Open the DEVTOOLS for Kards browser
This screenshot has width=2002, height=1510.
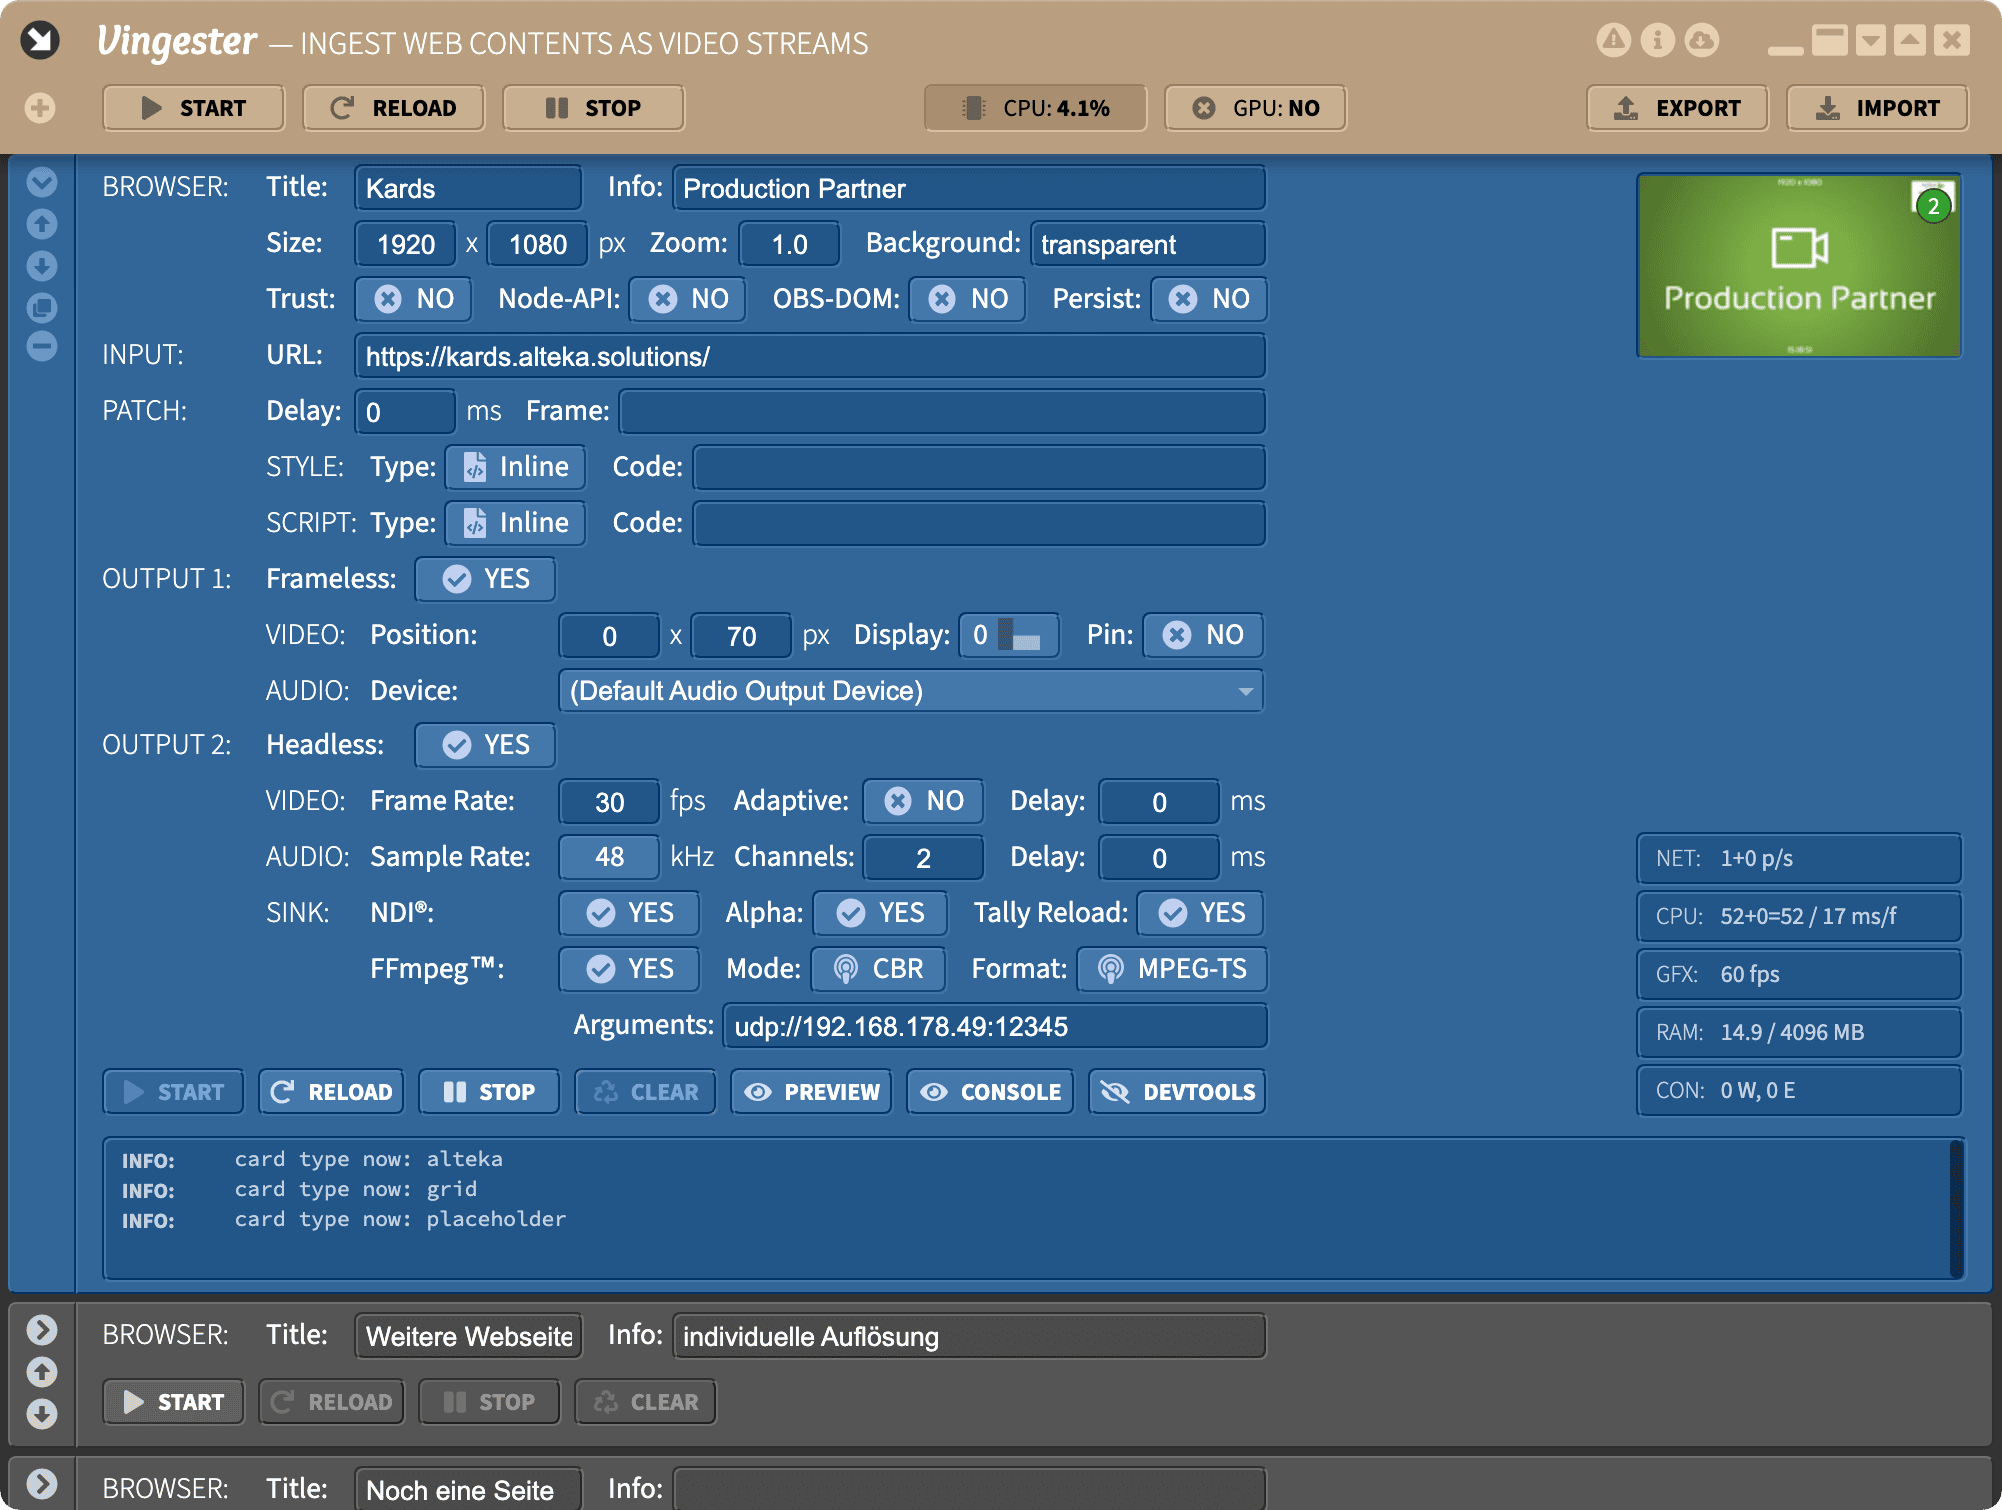1177,1092
